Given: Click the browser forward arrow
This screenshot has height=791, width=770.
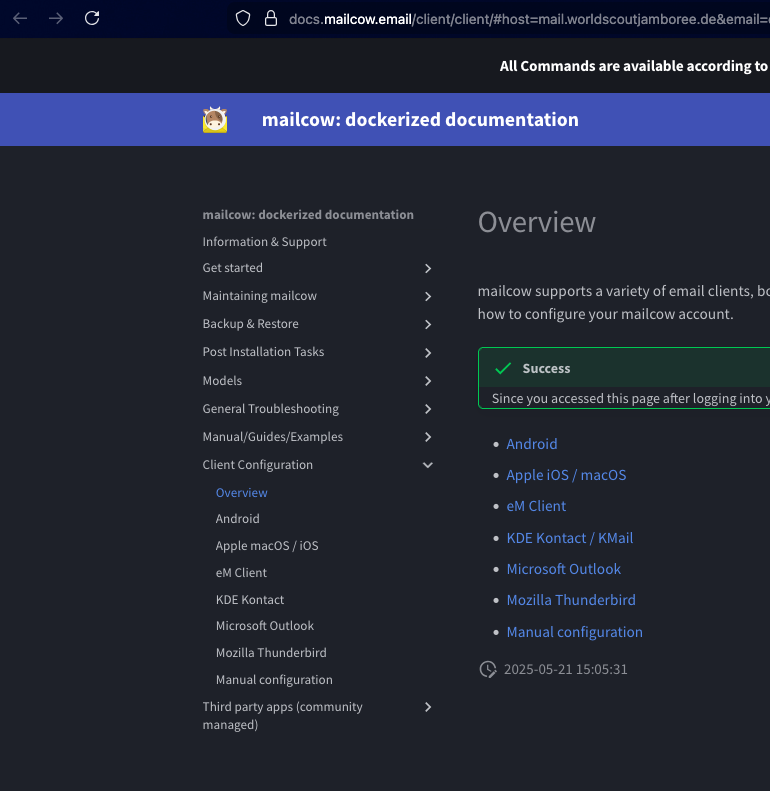Looking at the screenshot, I should (56, 18).
